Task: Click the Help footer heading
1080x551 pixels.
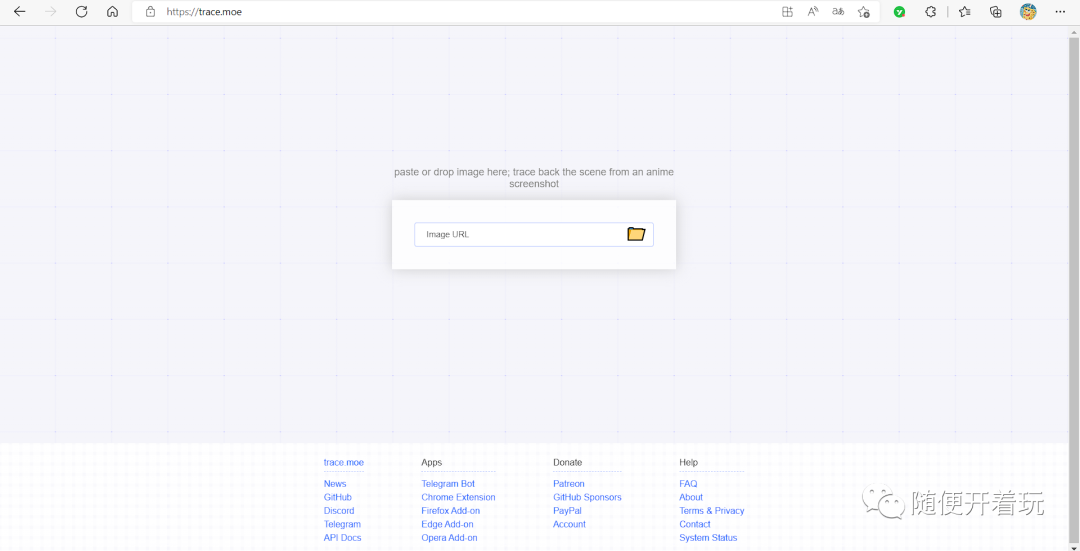Action: click(x=688, y=462)
